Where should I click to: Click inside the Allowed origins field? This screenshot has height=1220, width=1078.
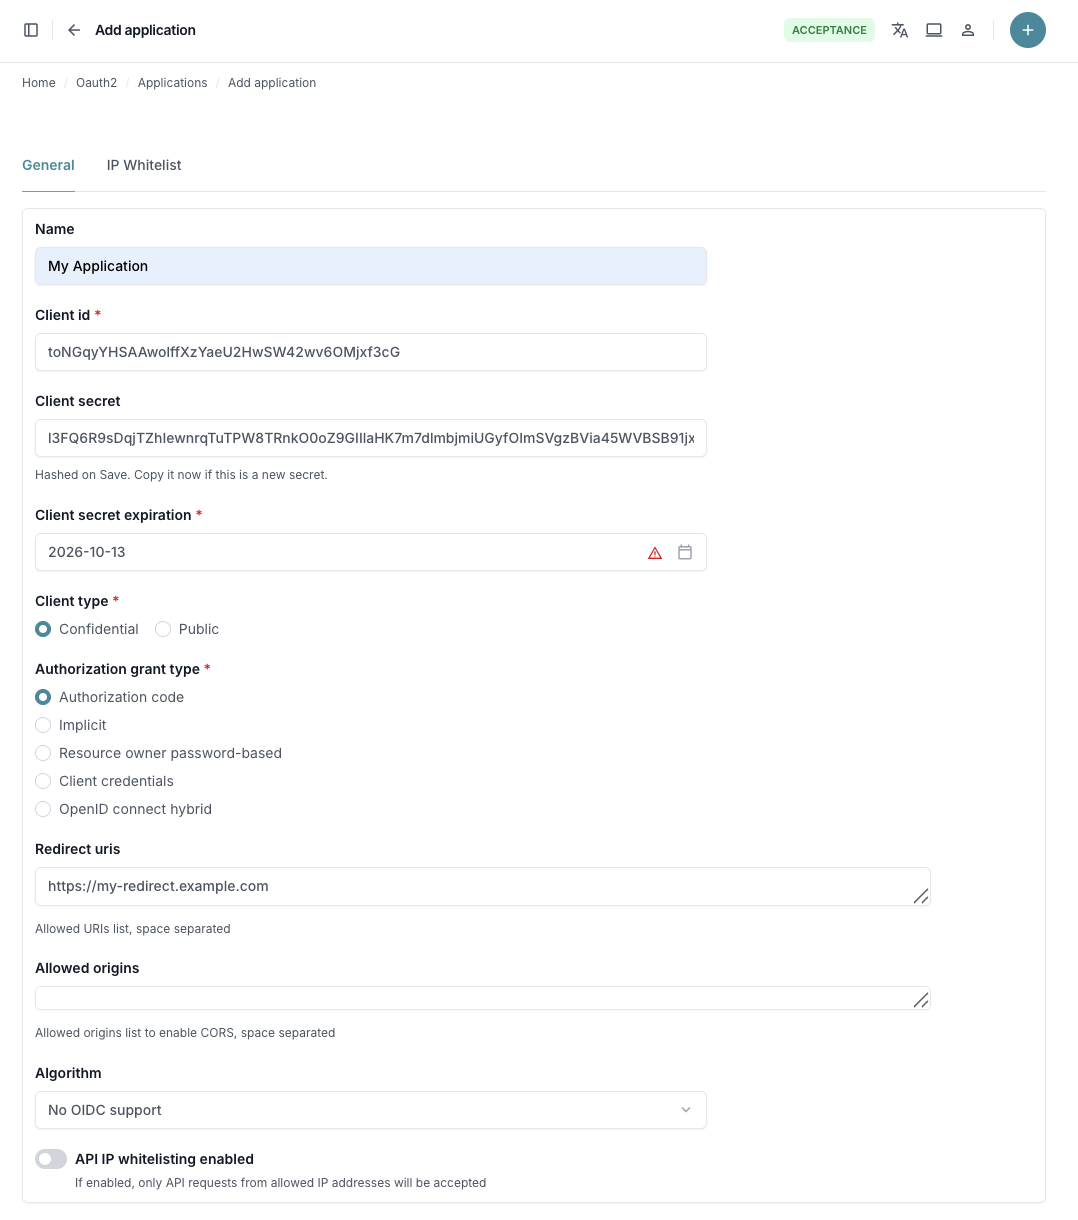(x=483, y=997)
